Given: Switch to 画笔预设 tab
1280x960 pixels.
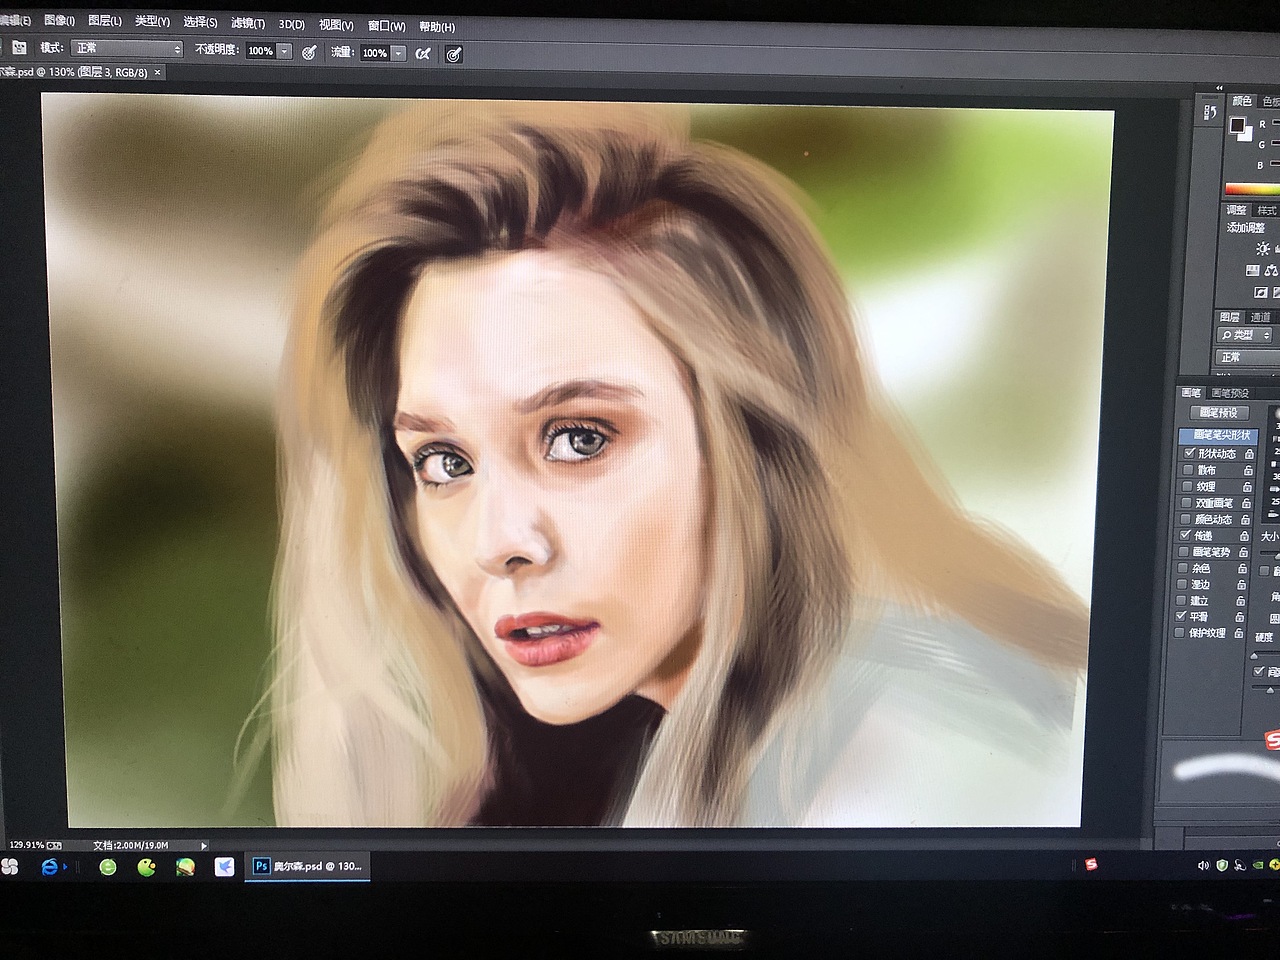Looking at the screenshot, I should click(1229, 393).
